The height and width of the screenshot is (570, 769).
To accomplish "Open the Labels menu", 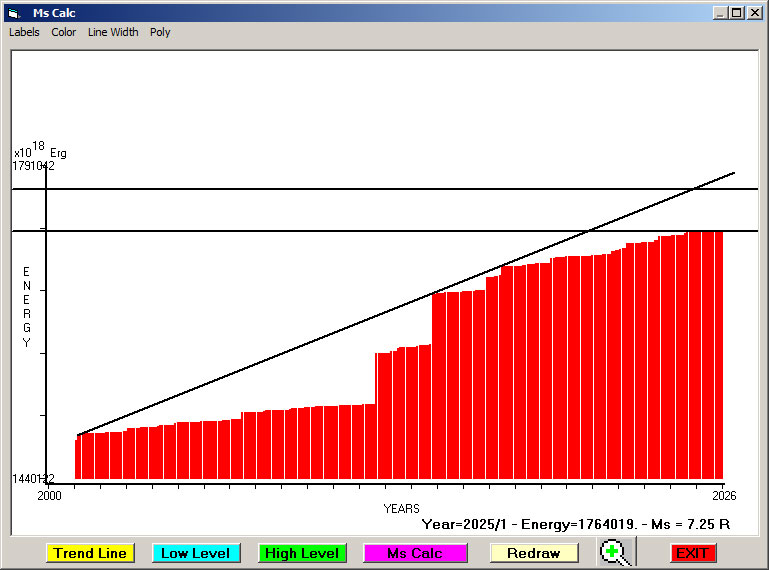I will 24,32.
